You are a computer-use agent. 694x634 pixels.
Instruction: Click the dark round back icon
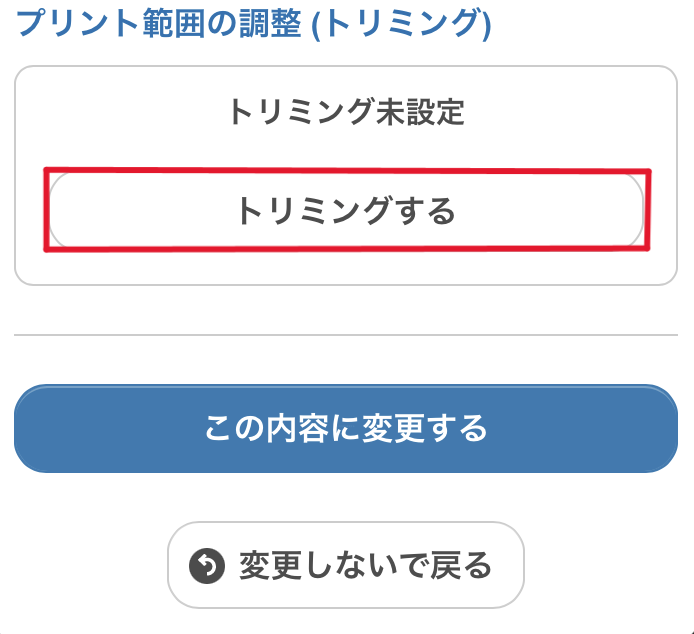click(x=207, y=566)
